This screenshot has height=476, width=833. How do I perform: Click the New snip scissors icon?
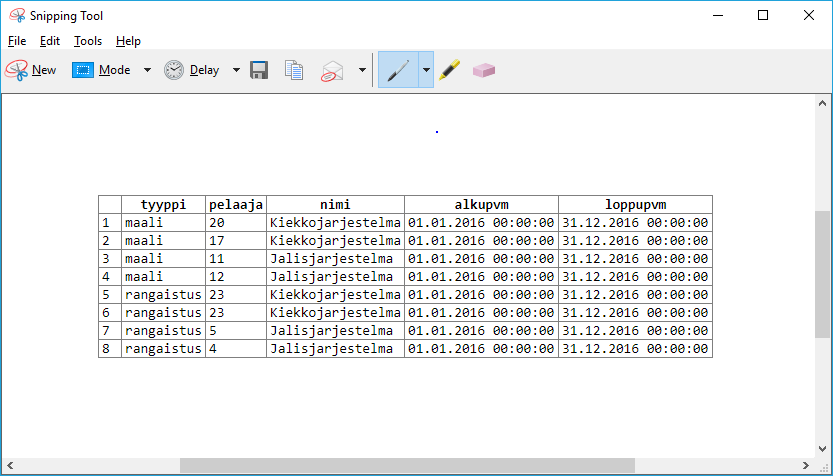[x=17, y=70]
